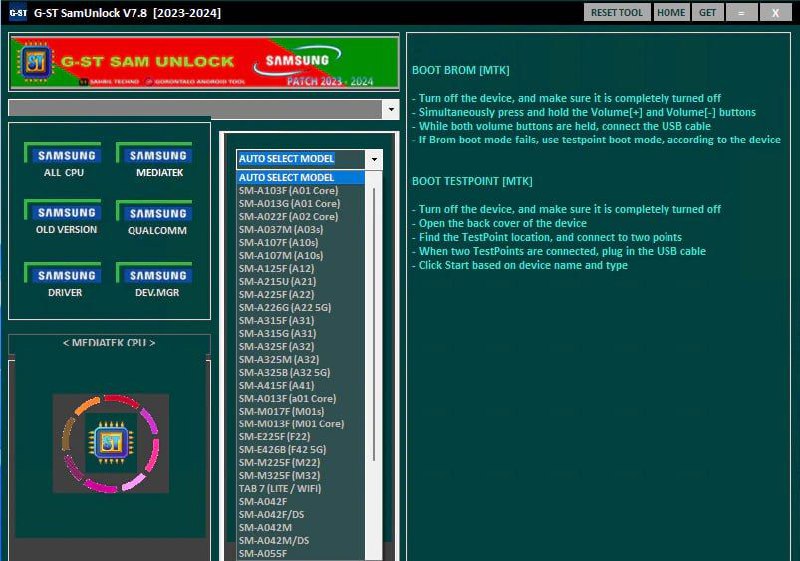Select SM-A103F (A01 Core) model
The width and height of the screenshot is (800, 561).
tap(301, 191)
